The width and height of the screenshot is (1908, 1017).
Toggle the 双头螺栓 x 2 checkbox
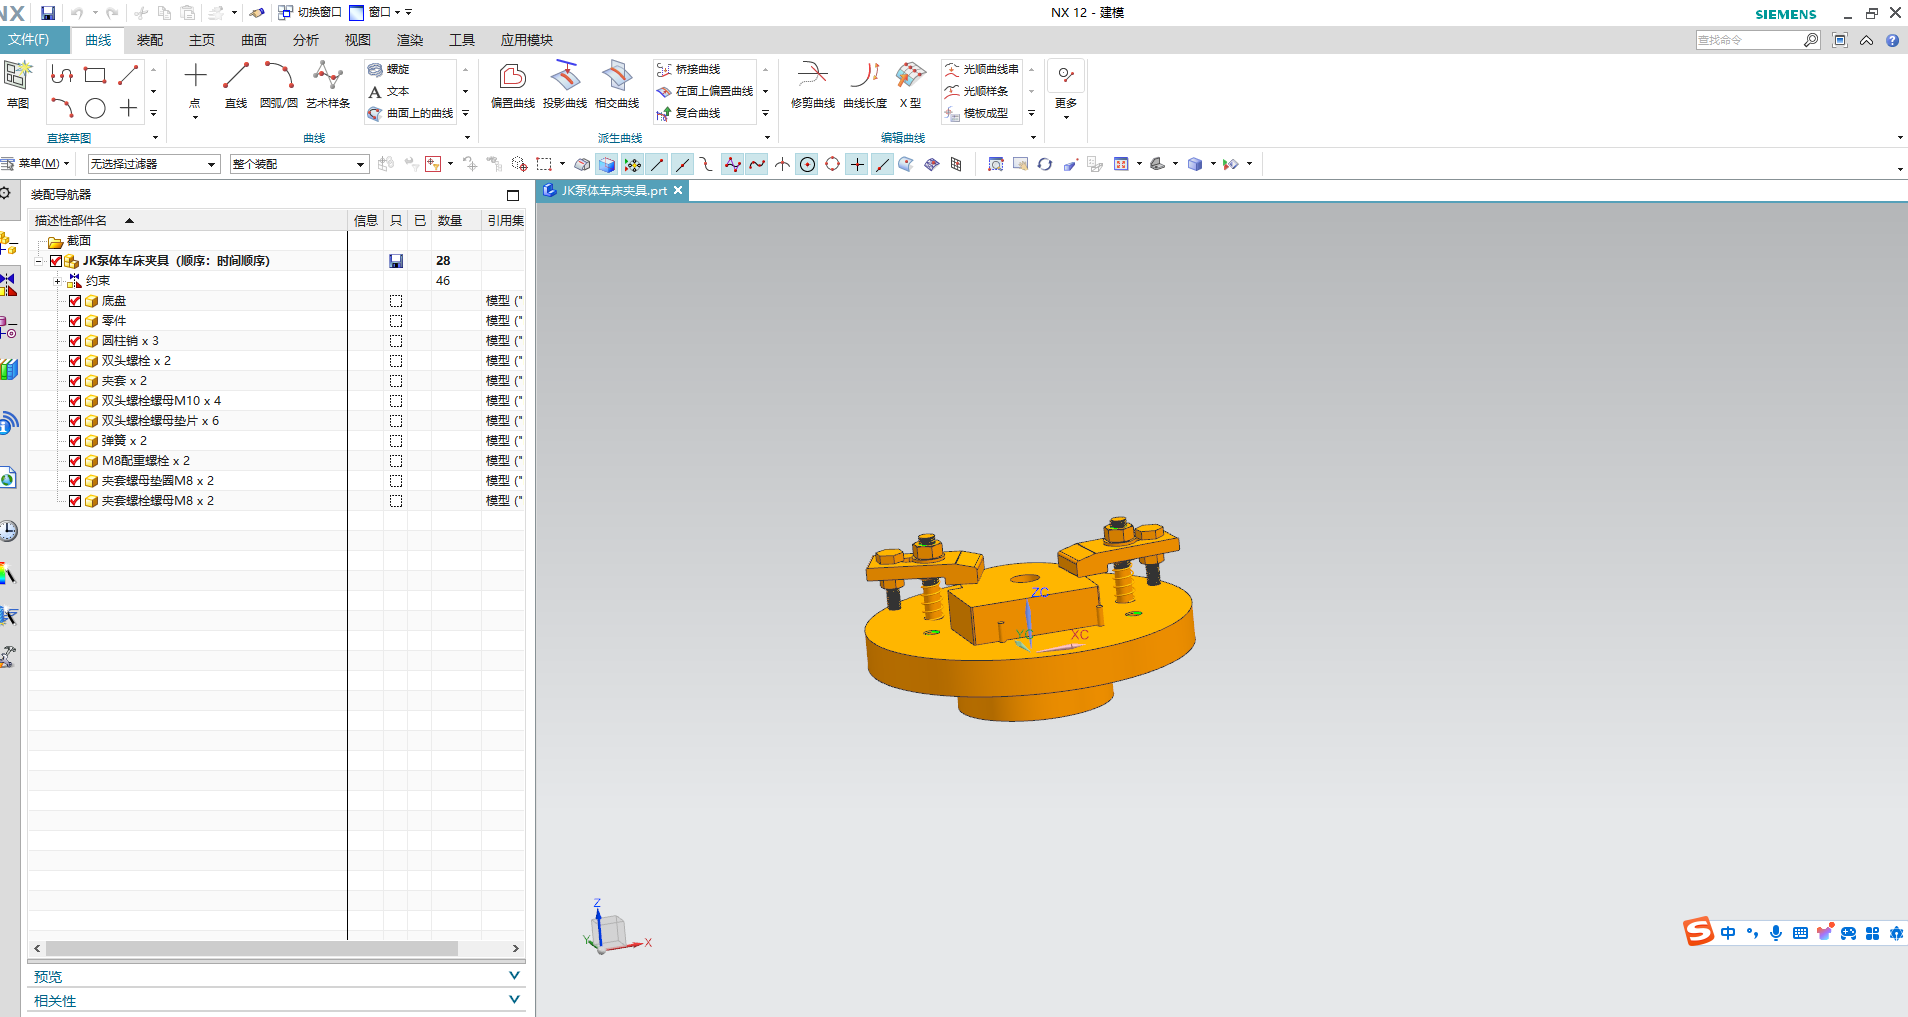tap(75, 361)
